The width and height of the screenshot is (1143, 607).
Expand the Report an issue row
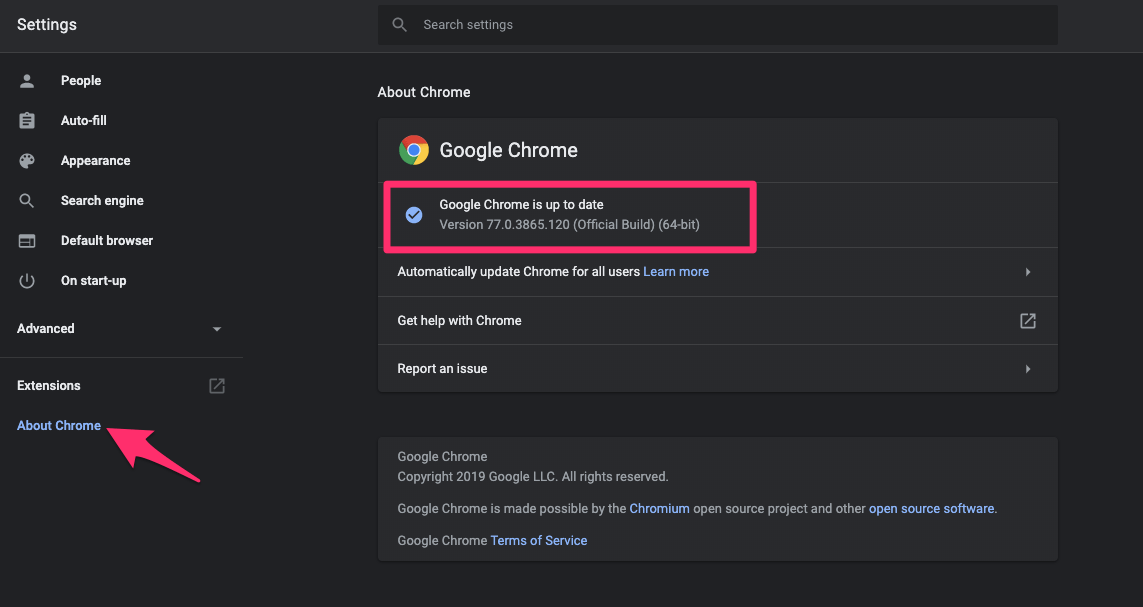pos(1027,368)
